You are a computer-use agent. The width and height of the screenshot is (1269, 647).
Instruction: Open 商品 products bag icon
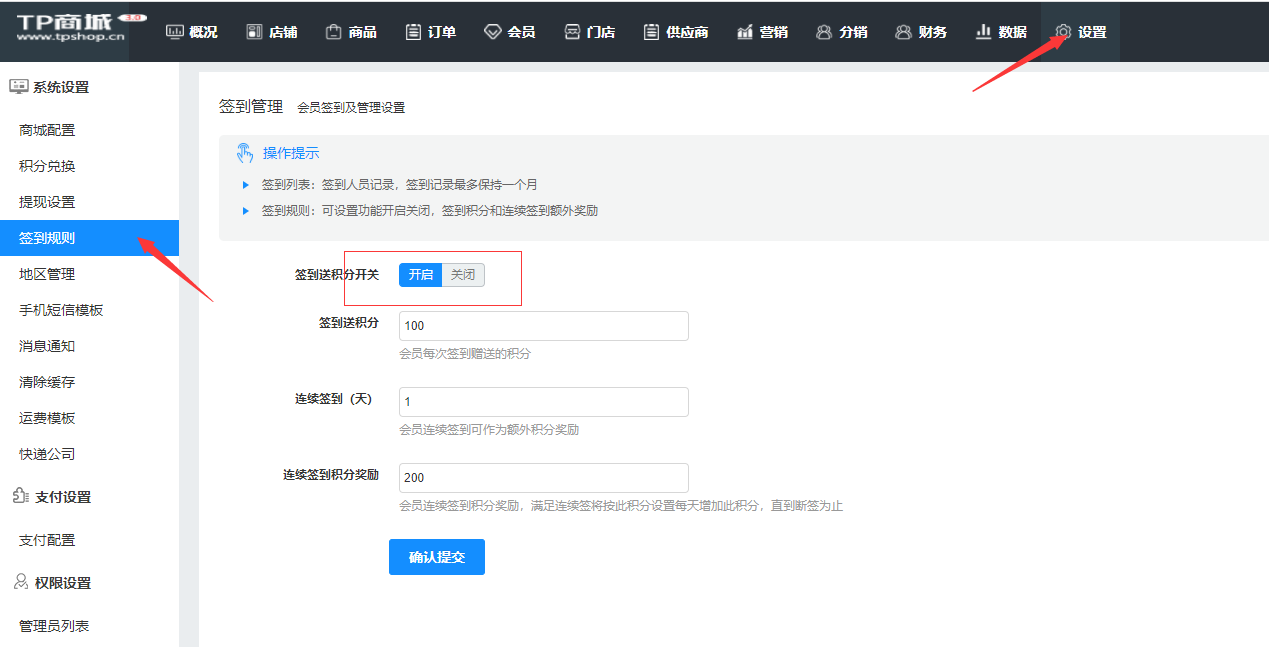pos(334,32)
